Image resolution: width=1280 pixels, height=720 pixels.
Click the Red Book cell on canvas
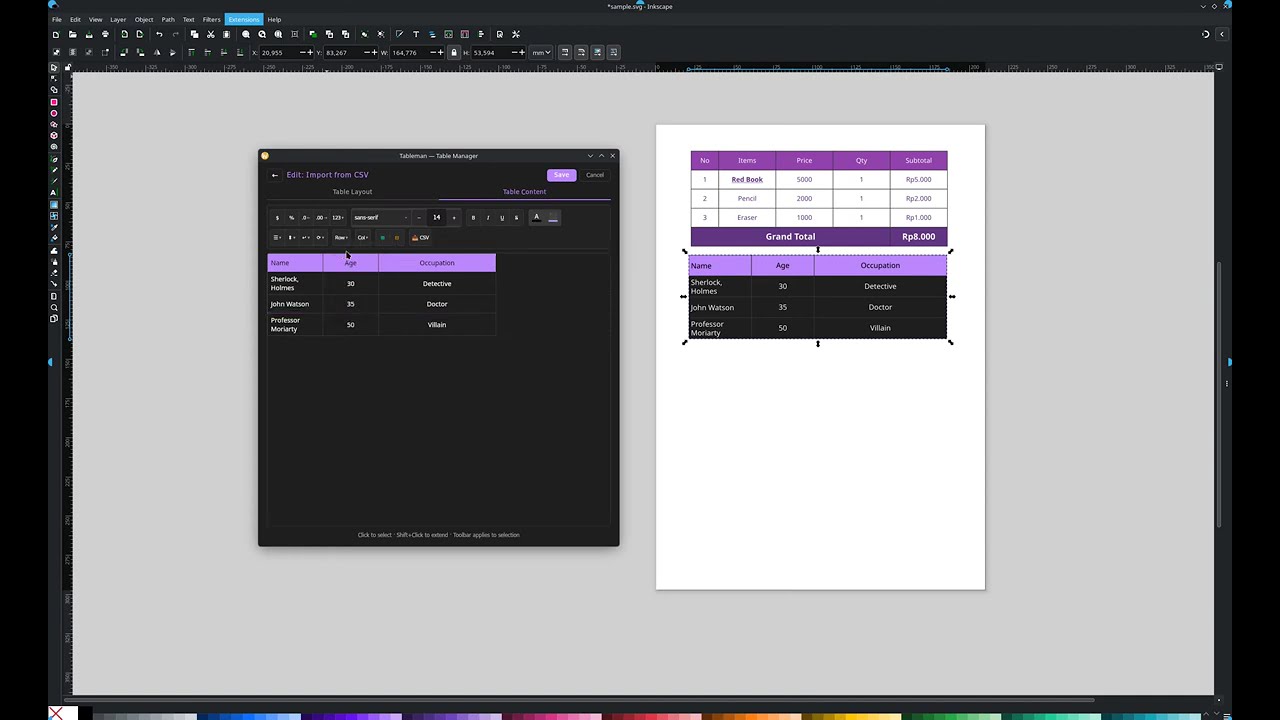pyautogui.click(x=747, y=179)
